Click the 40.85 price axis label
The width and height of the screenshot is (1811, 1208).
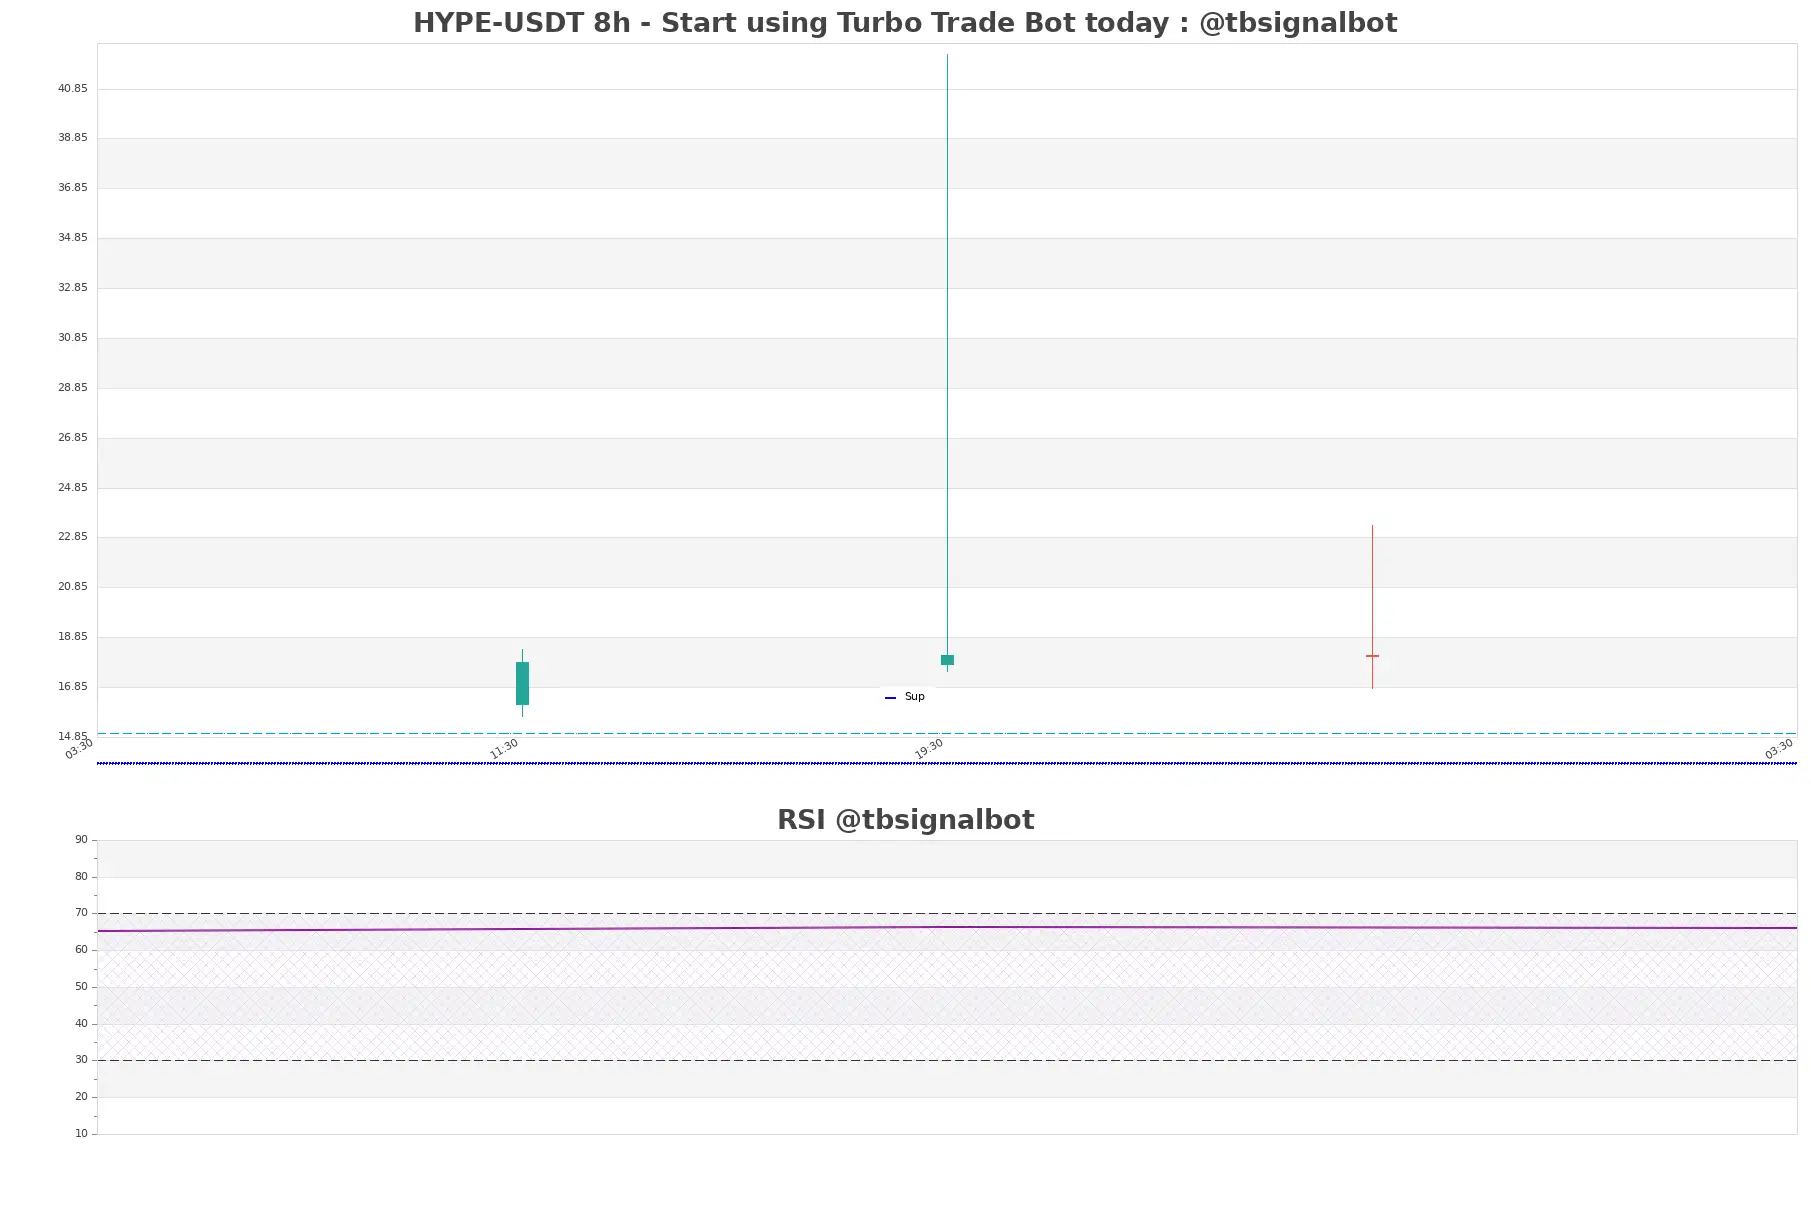click(72, 89)
